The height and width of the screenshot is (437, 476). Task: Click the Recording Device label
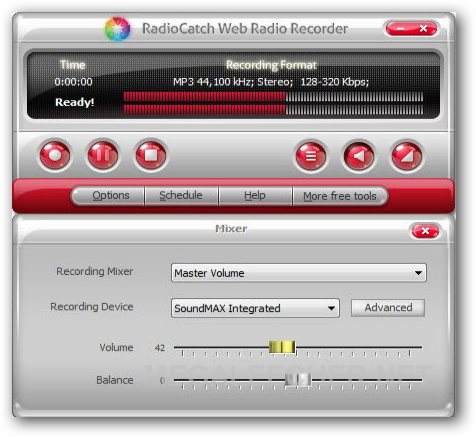click(x=92, y=306)
